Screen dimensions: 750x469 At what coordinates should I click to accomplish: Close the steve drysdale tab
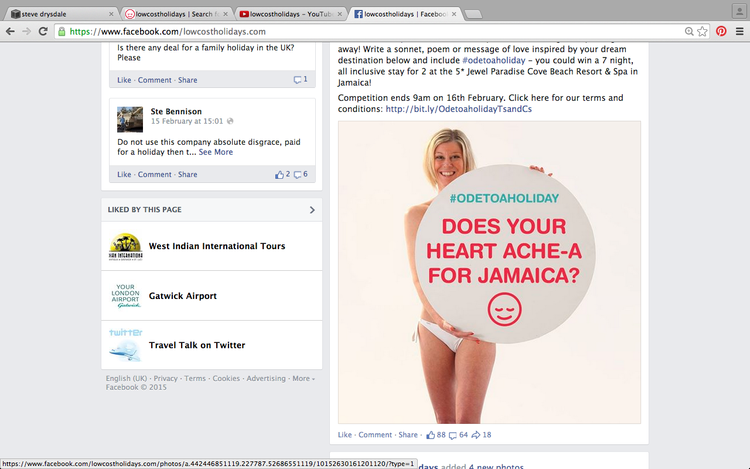(111, 14)
